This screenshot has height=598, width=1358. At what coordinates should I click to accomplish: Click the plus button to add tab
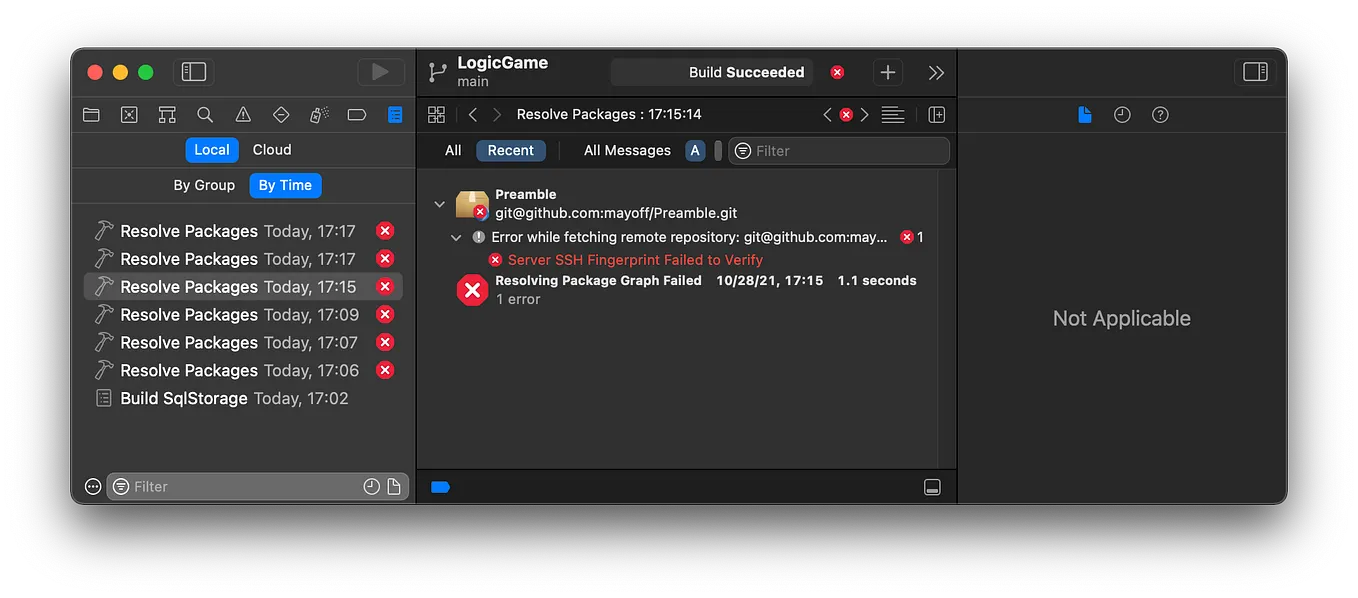[887, 71]
